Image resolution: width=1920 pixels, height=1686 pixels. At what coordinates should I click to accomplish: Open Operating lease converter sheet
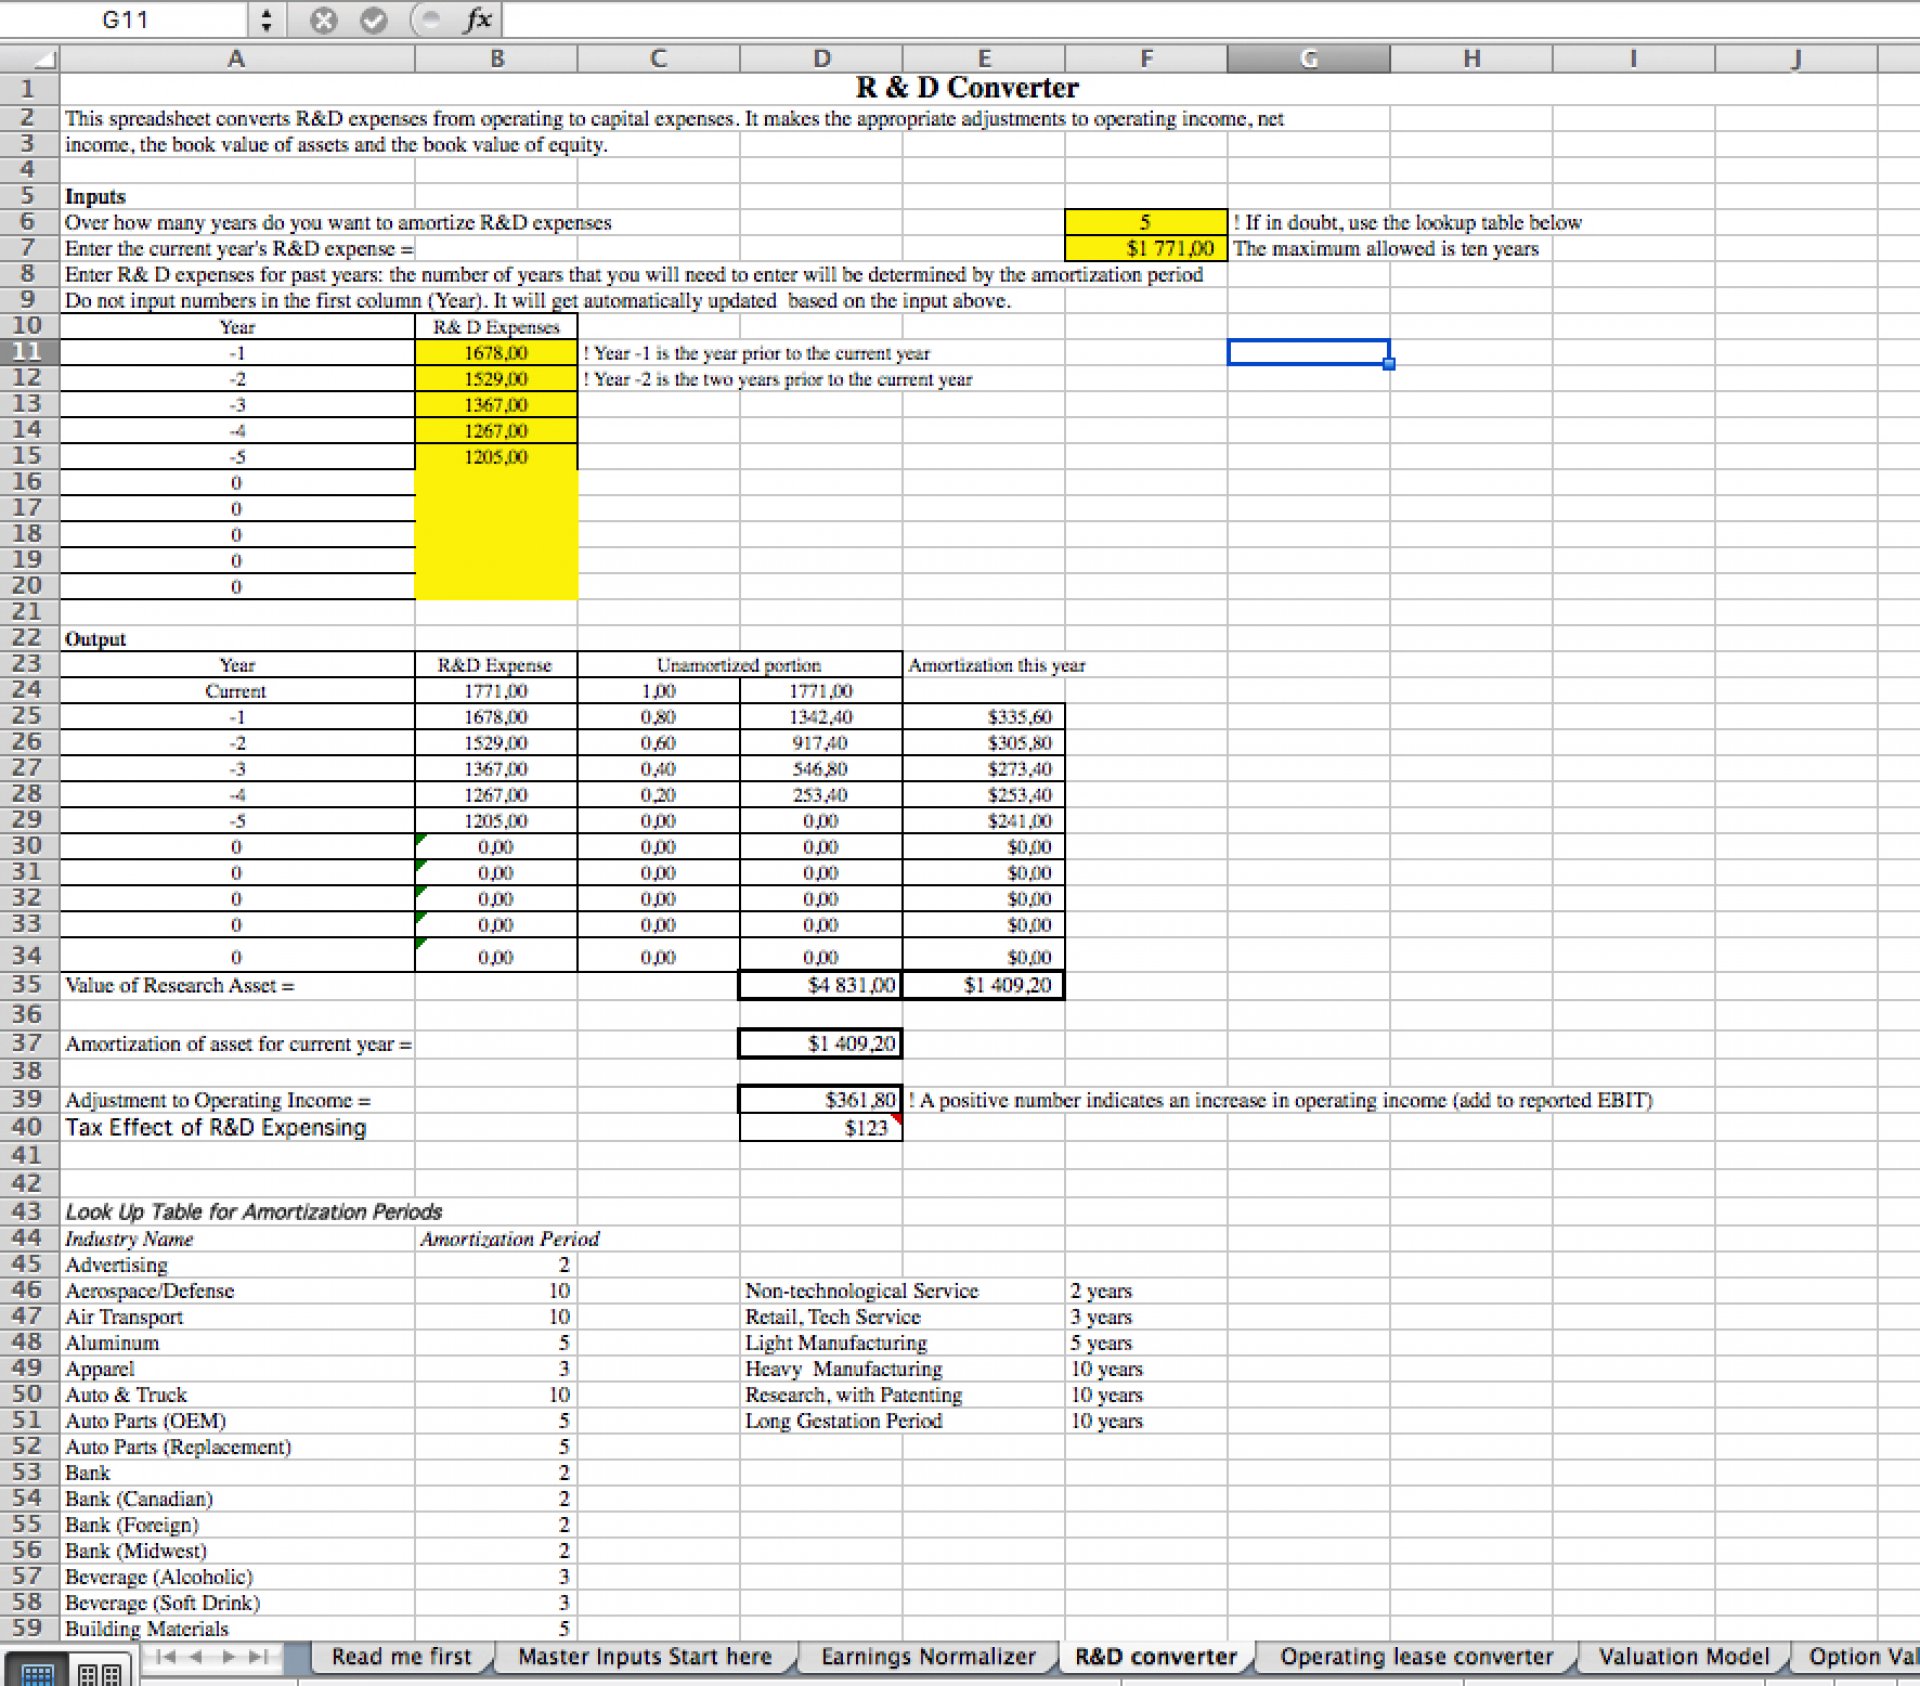pyautogui.click(x=1417, y=1657)
